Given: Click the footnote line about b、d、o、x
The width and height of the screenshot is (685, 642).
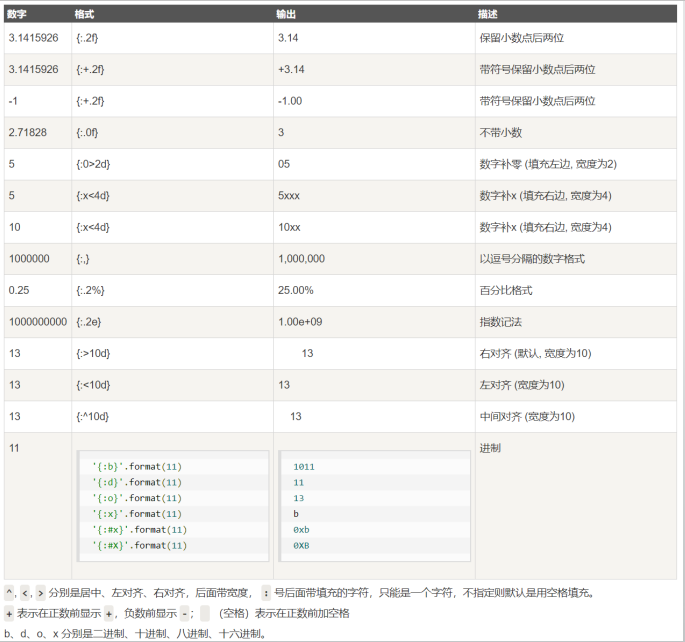Looking at the screenshot, I should tap(135, 634).
